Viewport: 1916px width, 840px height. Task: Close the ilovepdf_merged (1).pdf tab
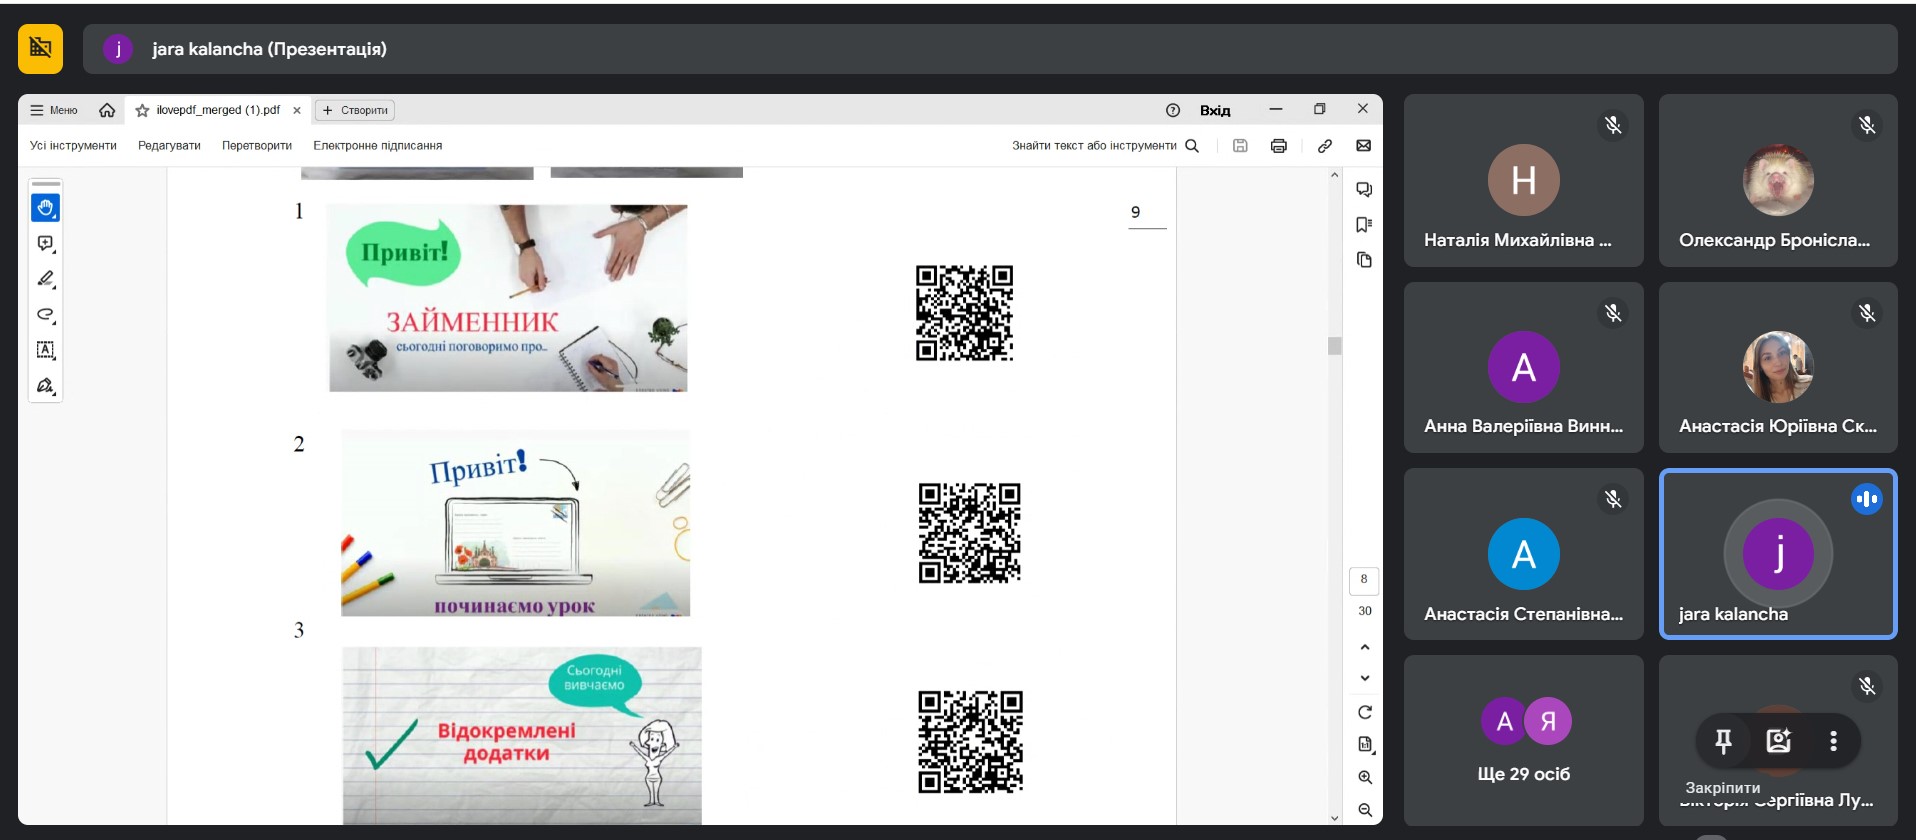click(x=297, y=110)
